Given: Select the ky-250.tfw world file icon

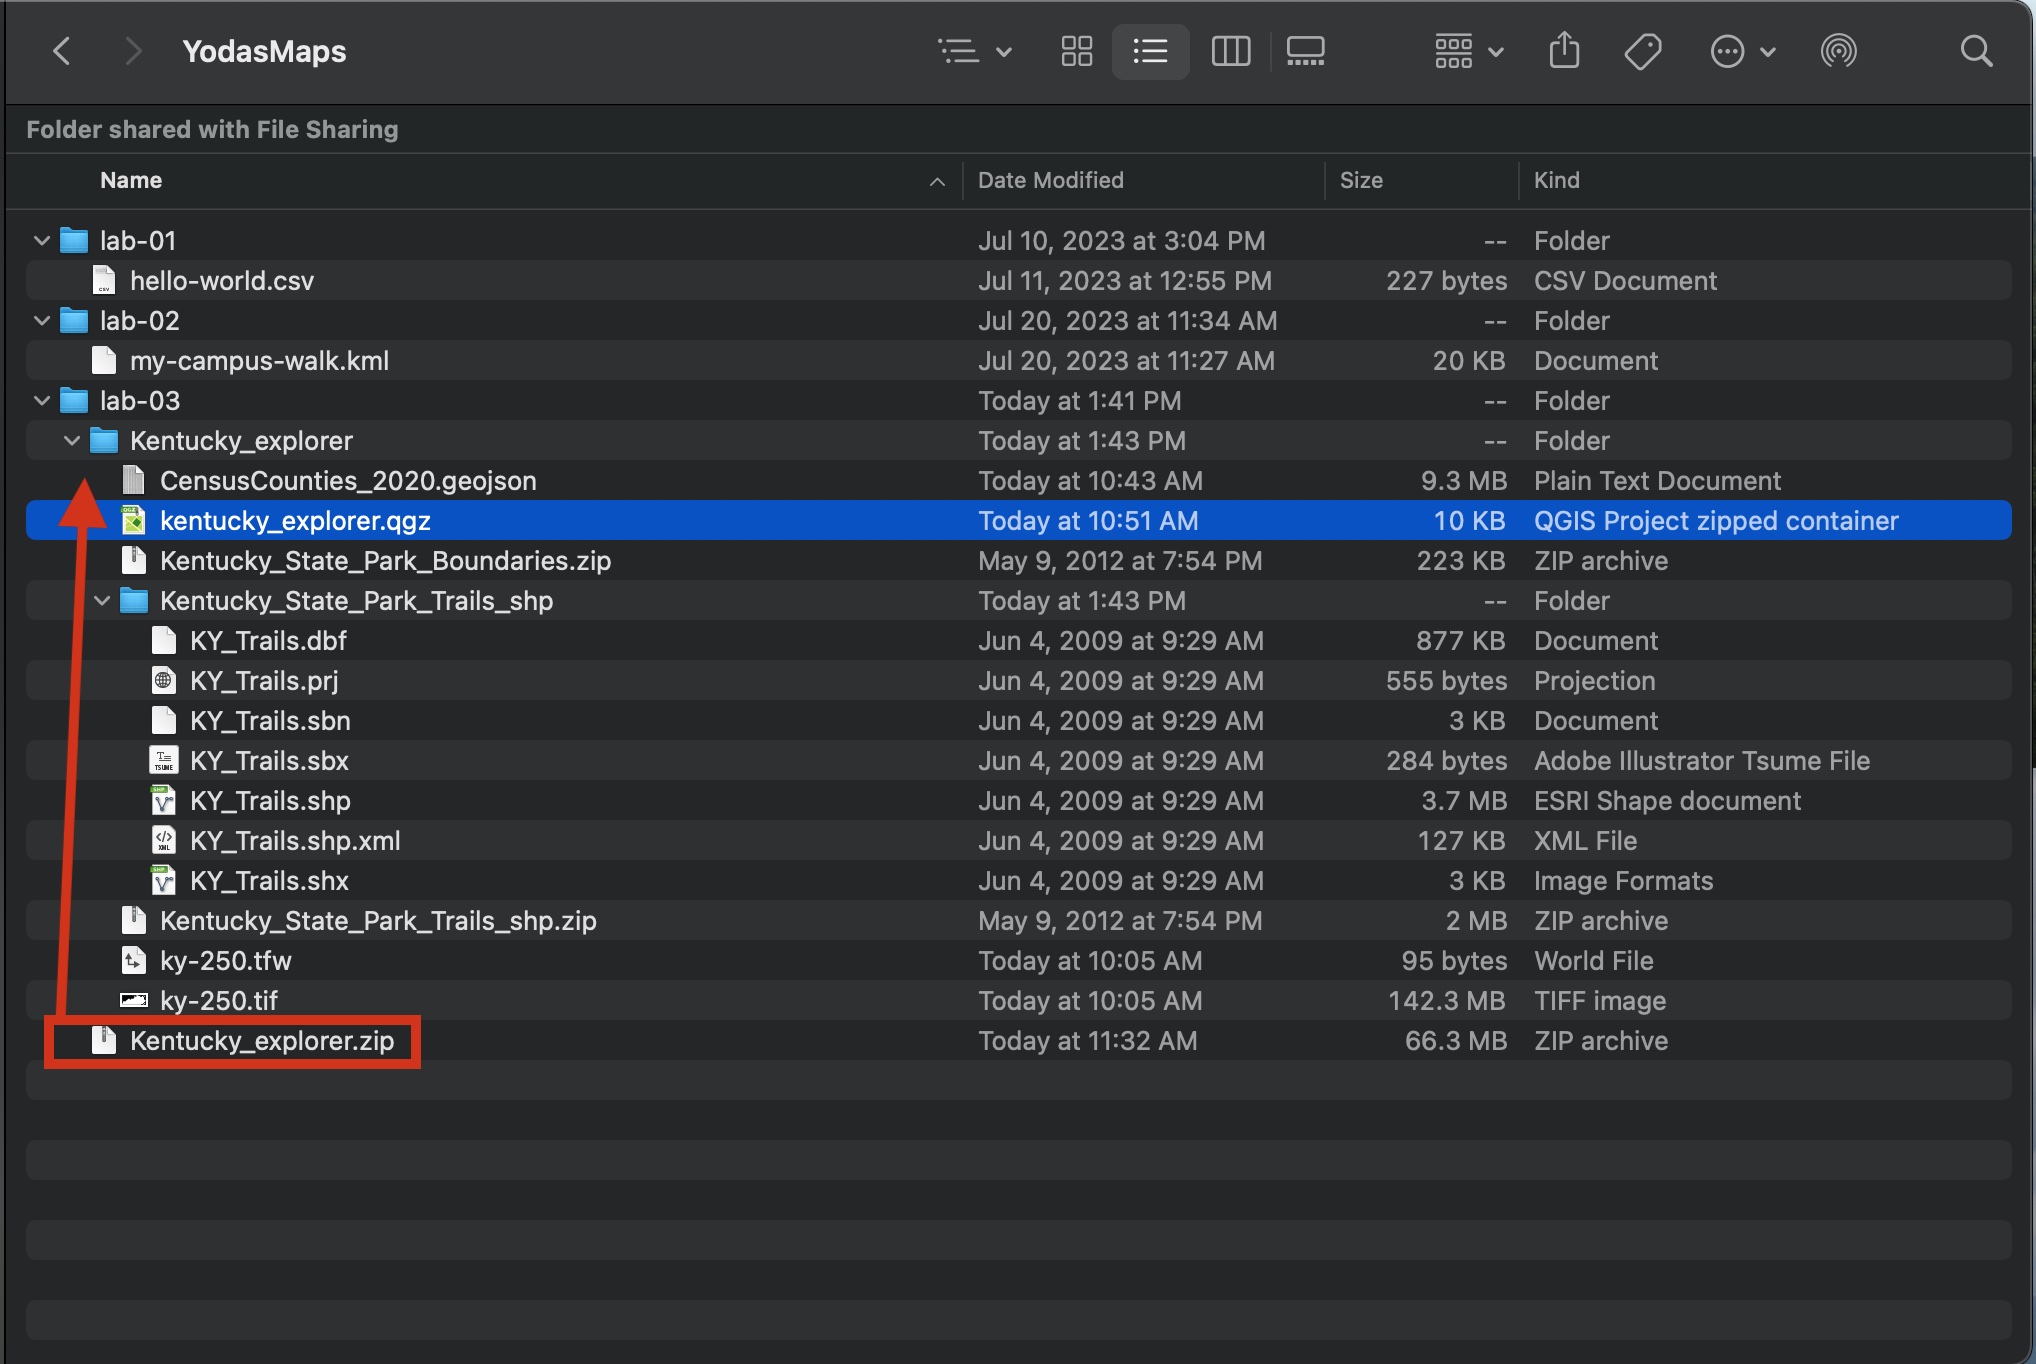Looking at the screenshot, I should click(134, 961).
